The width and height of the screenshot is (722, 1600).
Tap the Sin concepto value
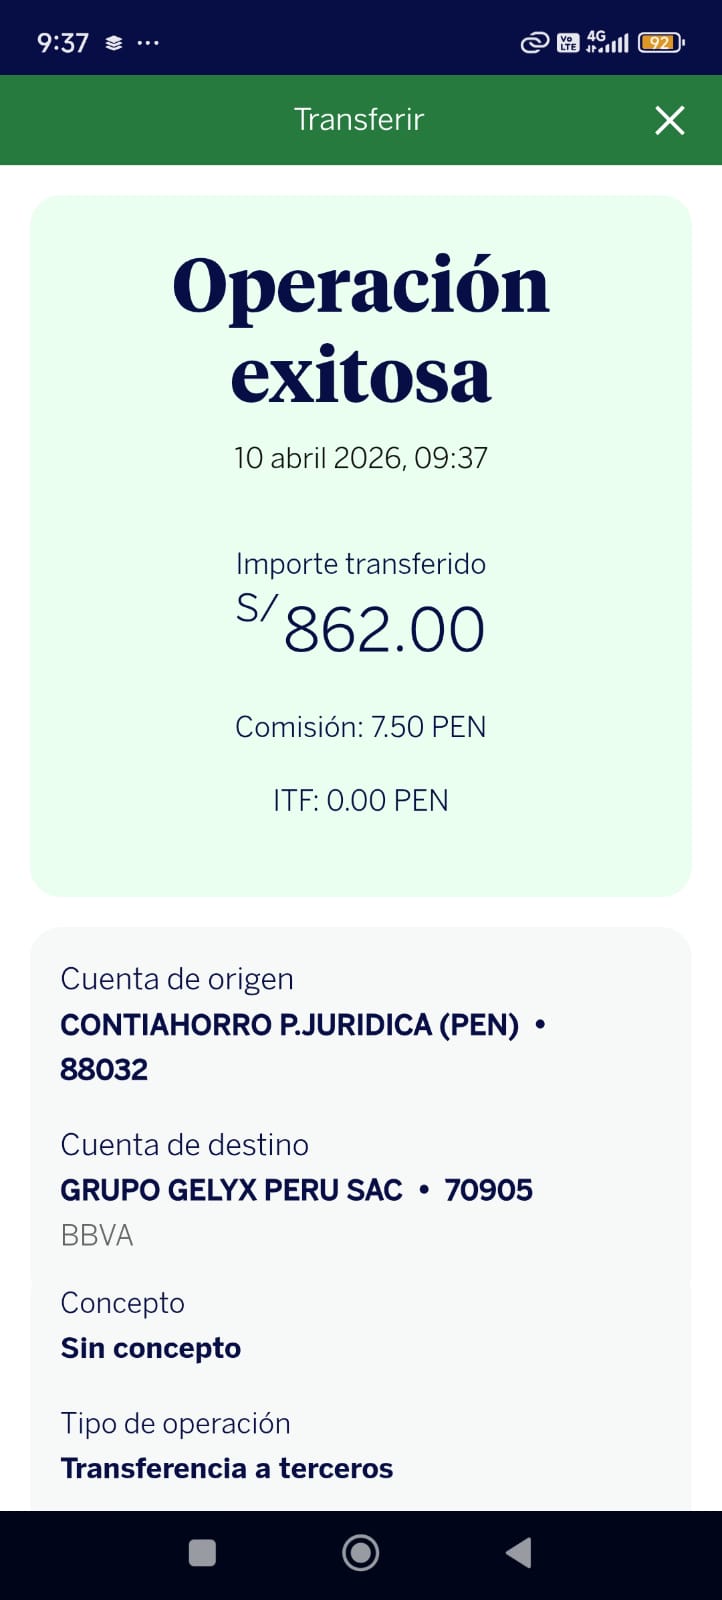pos(151,1348)
